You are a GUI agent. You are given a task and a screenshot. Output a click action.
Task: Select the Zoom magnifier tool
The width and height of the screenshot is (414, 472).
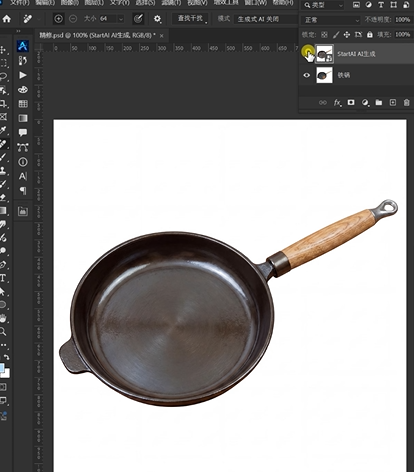[x=3, y=331]
